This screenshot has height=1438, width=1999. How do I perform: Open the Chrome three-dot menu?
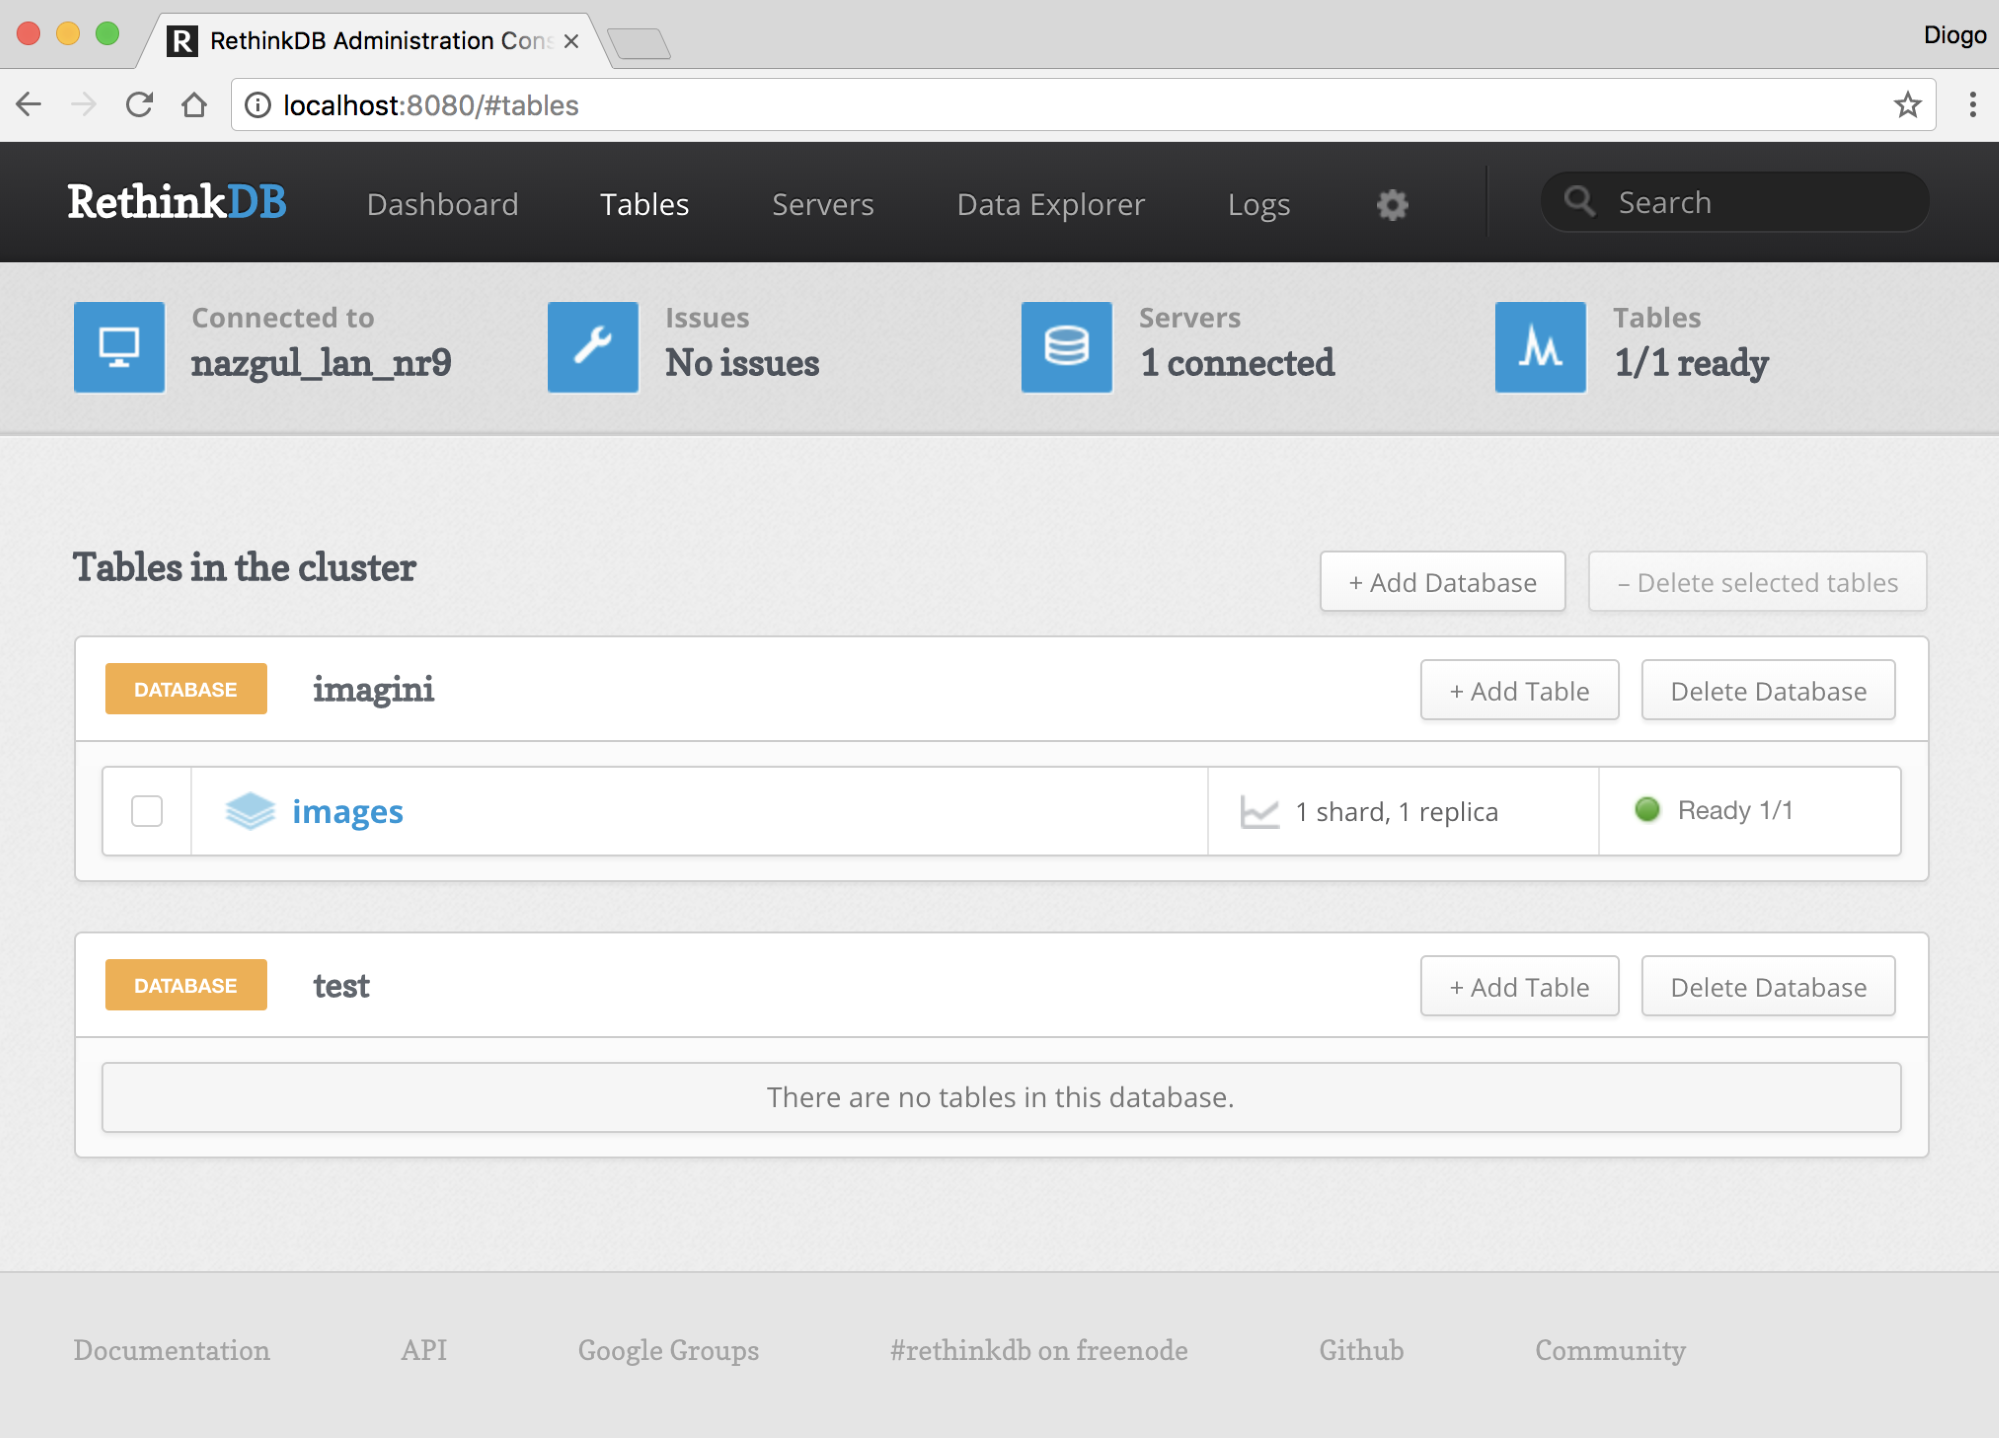1972,105
